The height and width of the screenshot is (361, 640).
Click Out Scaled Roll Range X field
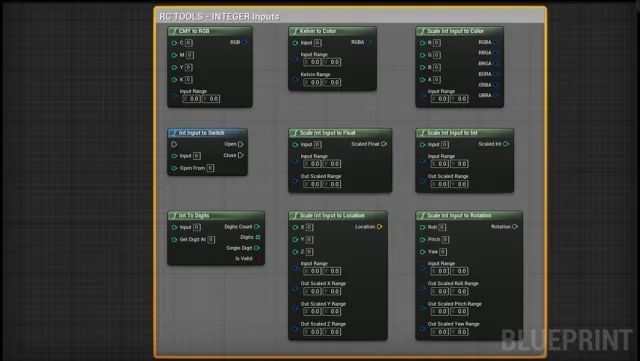440,292
